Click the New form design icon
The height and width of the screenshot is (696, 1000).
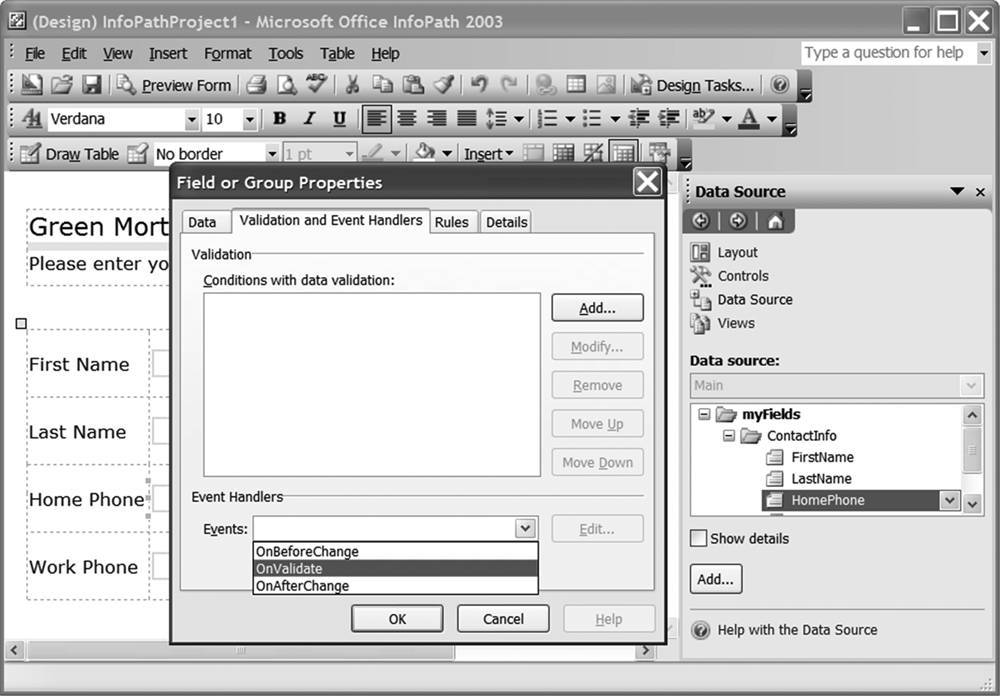(x=31, y=85)
